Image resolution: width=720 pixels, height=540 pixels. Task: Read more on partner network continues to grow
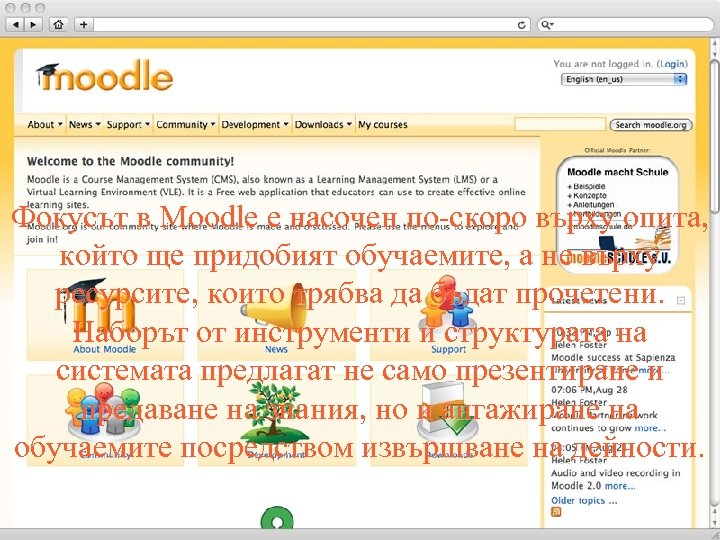(x=650, y=428)
